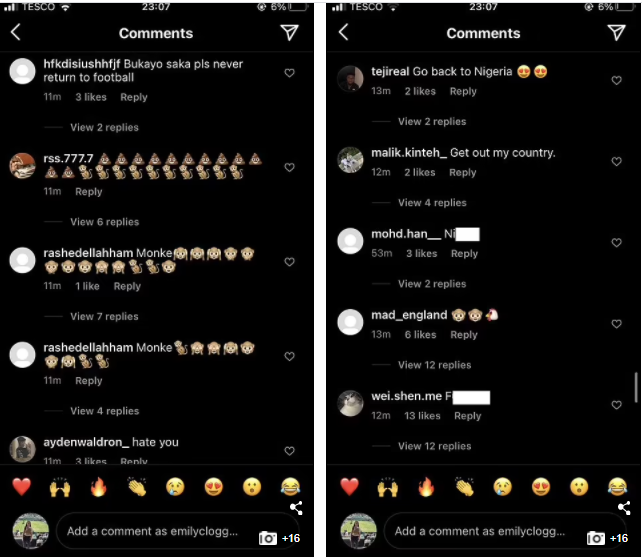Like the hfkdisiushhfjf comment with heart

tap(289, 73)
